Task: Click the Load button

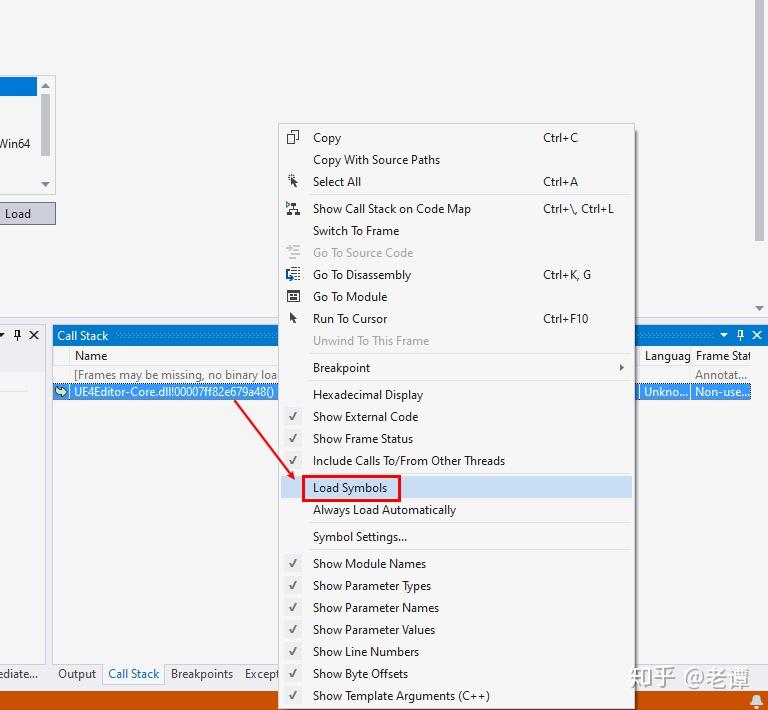Action: pos(27,214)
